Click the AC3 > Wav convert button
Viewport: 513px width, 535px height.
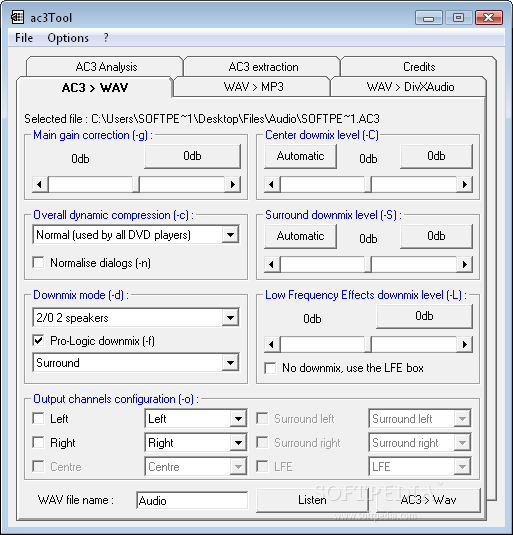[x=428, y=500]
